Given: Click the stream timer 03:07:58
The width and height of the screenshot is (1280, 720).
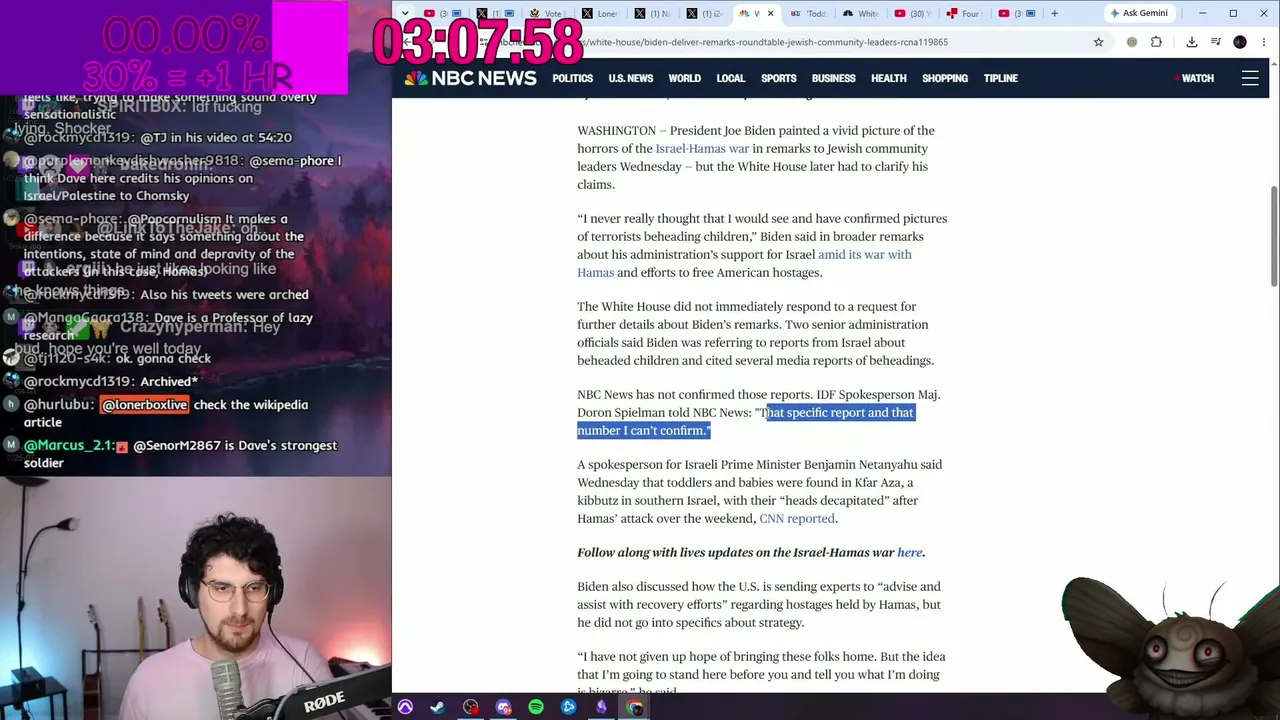Looking at the screenshot, I should [477, 42].
